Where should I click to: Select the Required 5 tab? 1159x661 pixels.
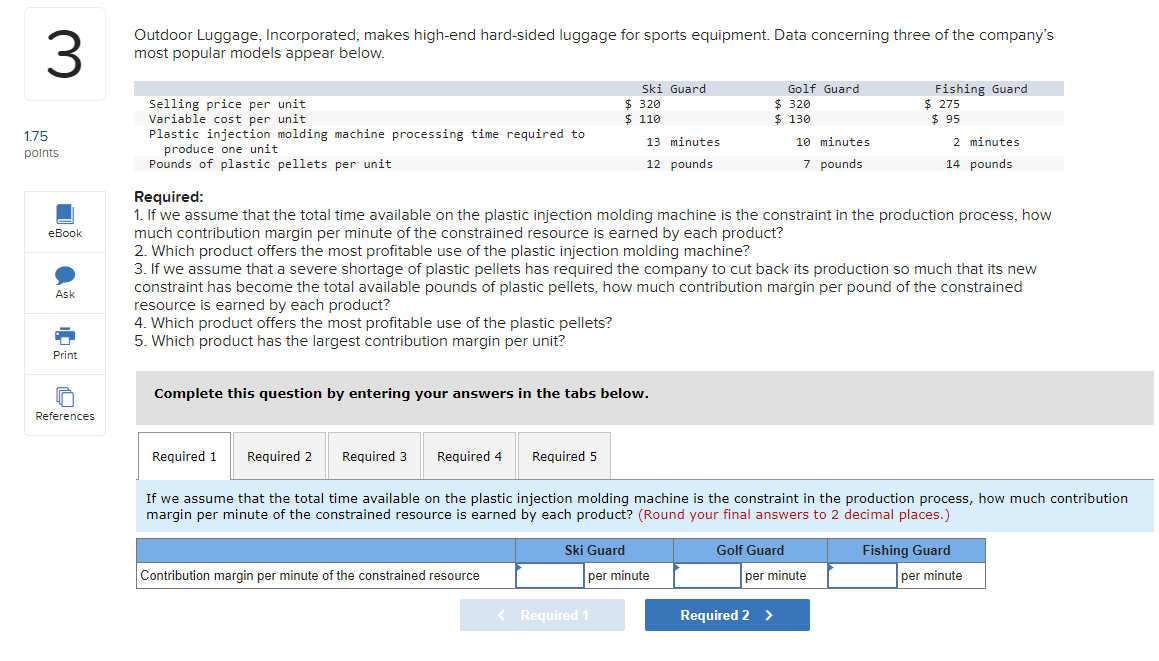click(x=564, y=456)
